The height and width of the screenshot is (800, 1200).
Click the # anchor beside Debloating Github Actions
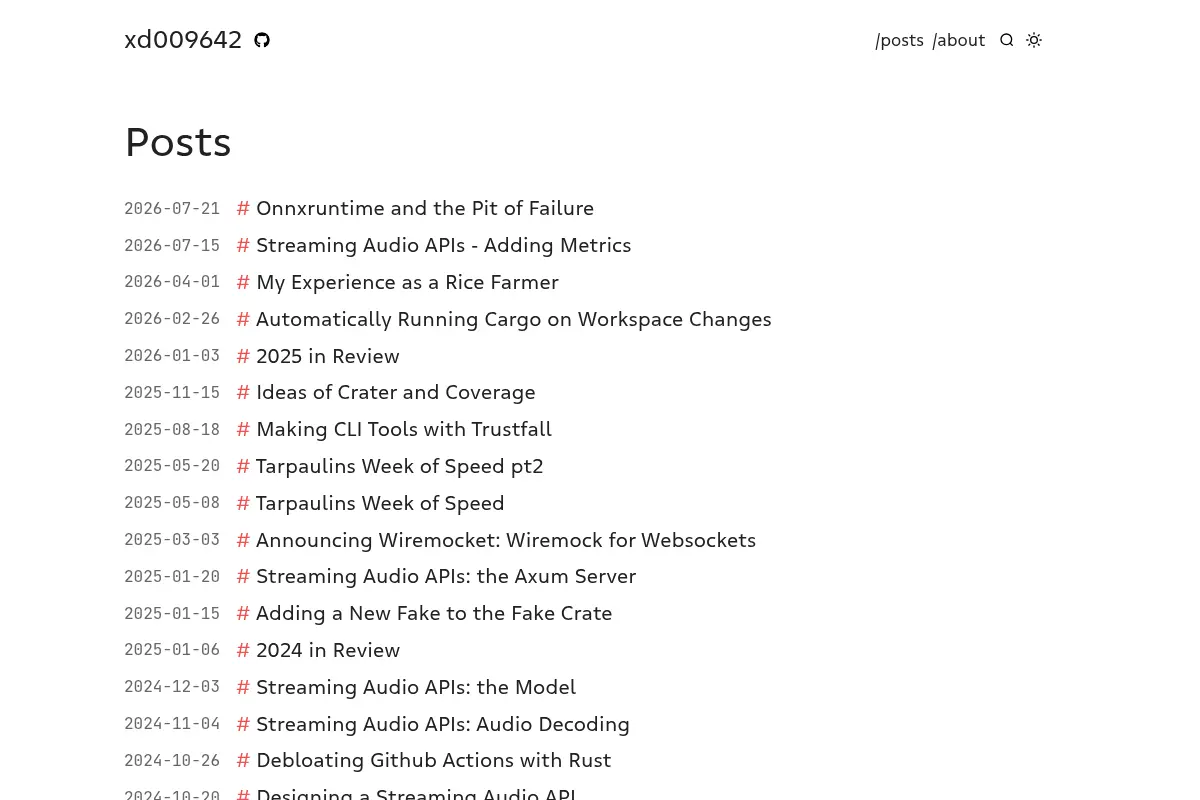243,760
